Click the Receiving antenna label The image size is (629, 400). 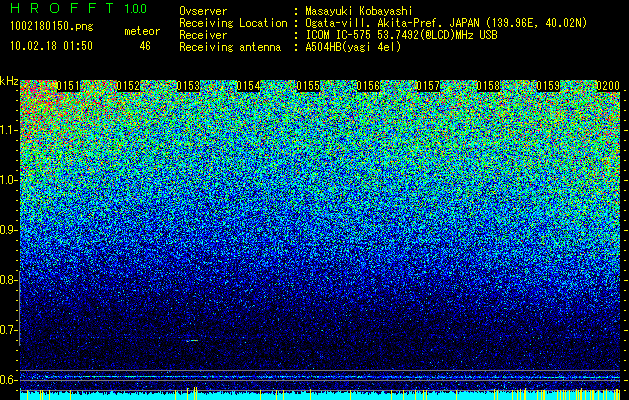(230, 47)
